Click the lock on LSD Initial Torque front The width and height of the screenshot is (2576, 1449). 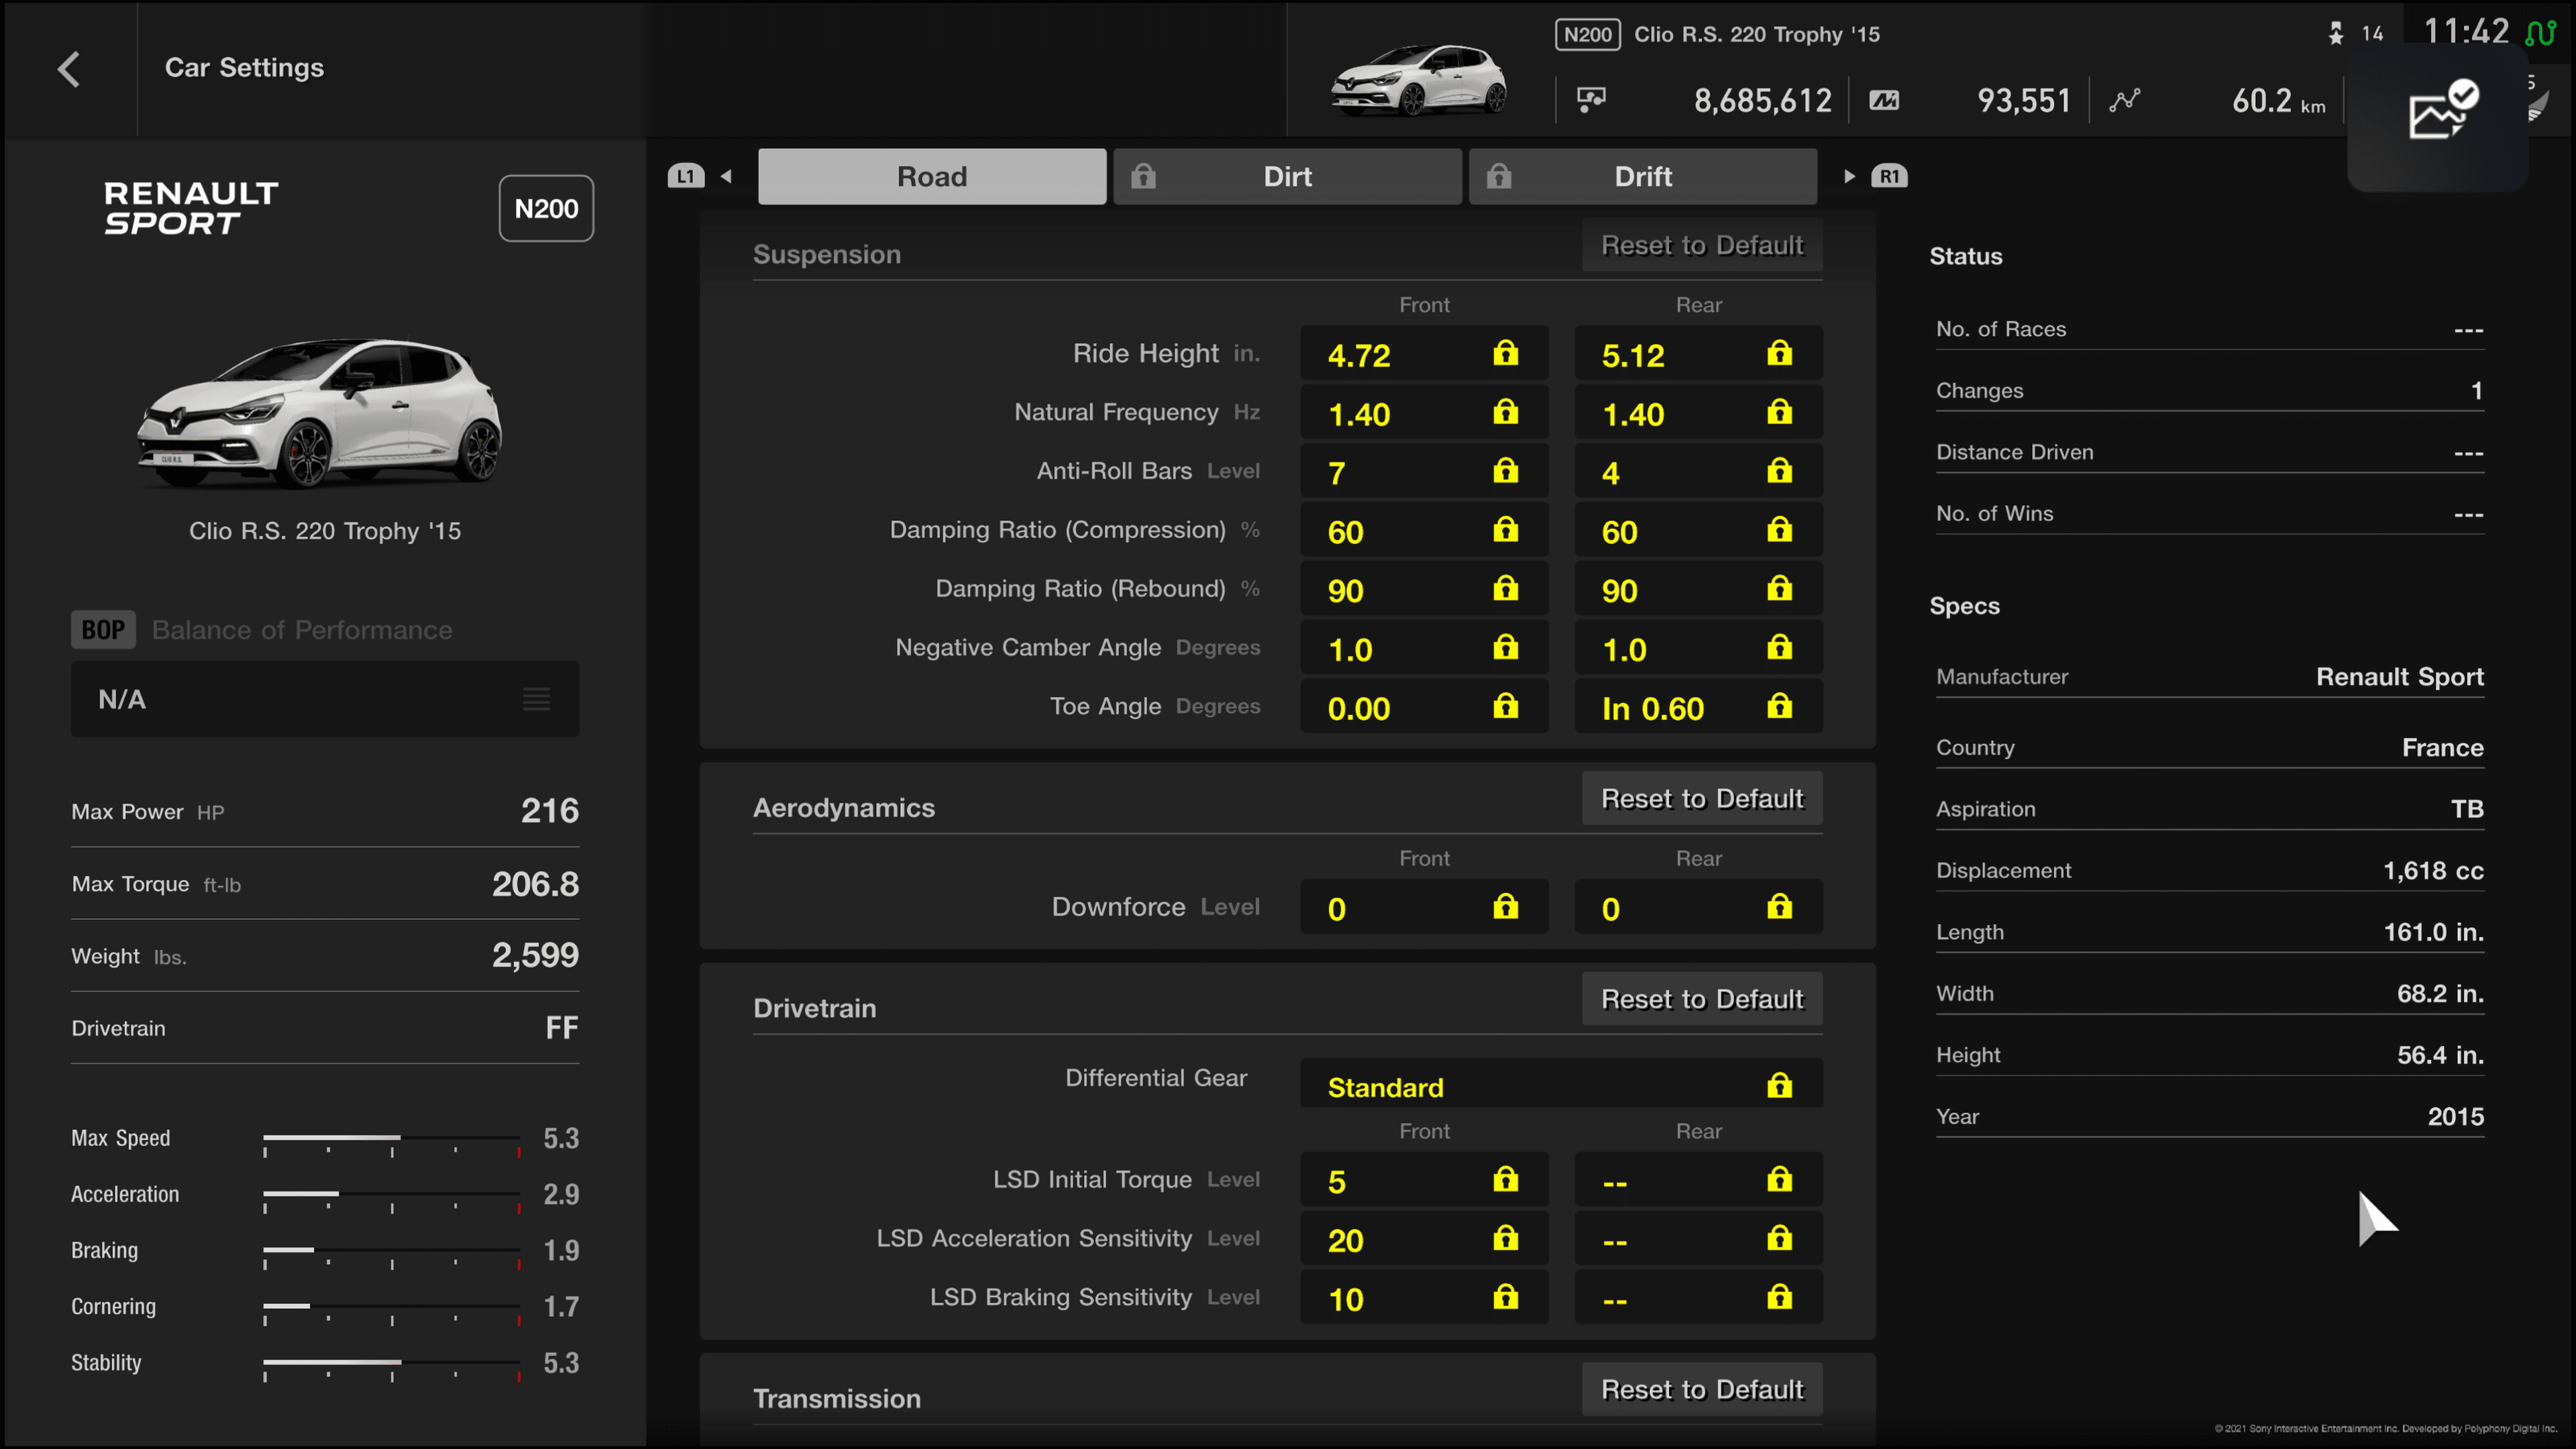tap(1505, 1180)
